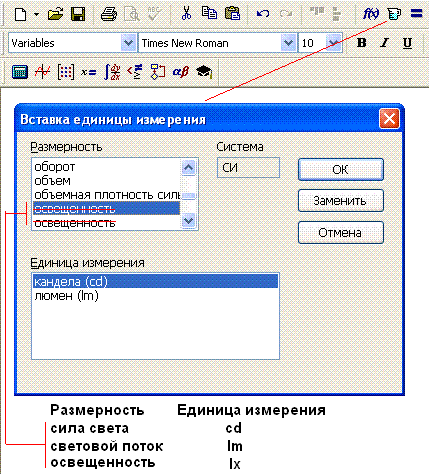Expand the font size 10 dropdown
The image size is (429, 474).
point(333,43)
